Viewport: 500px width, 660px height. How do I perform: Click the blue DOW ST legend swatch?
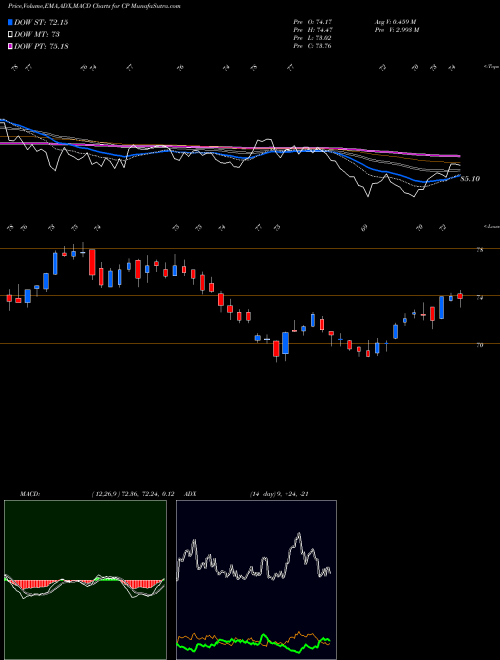click(x=11, y=22)
